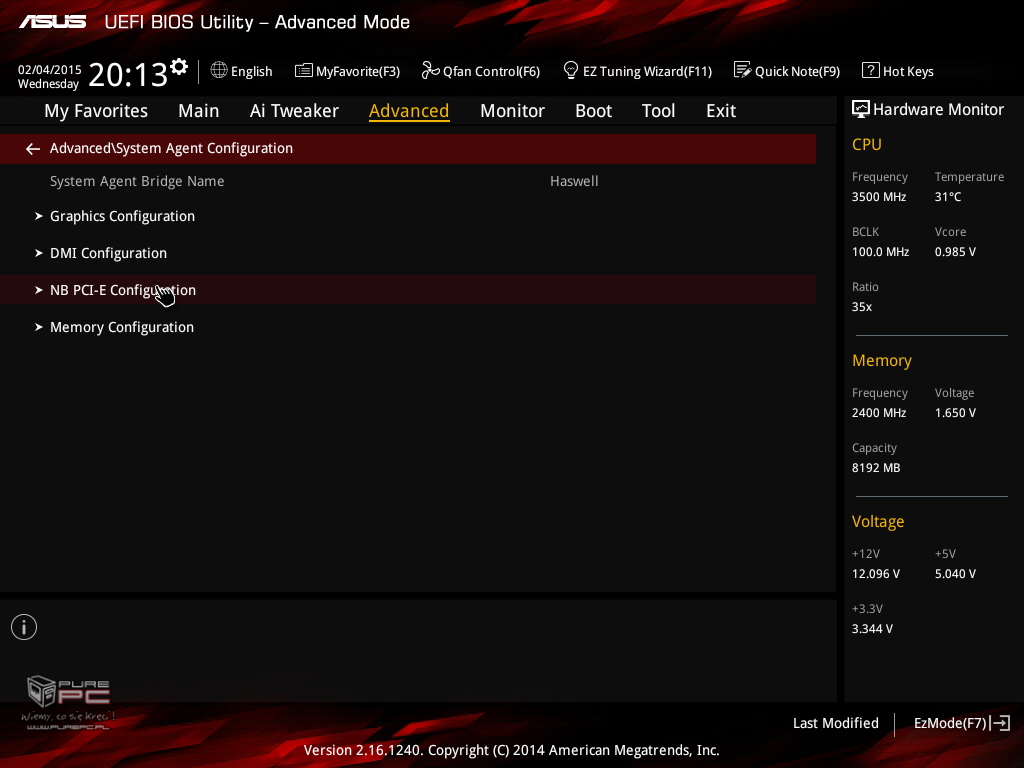This screenshot has height=768, width=1024.
Task: Click the Hardware Monitor title
Action: point(938,110)
